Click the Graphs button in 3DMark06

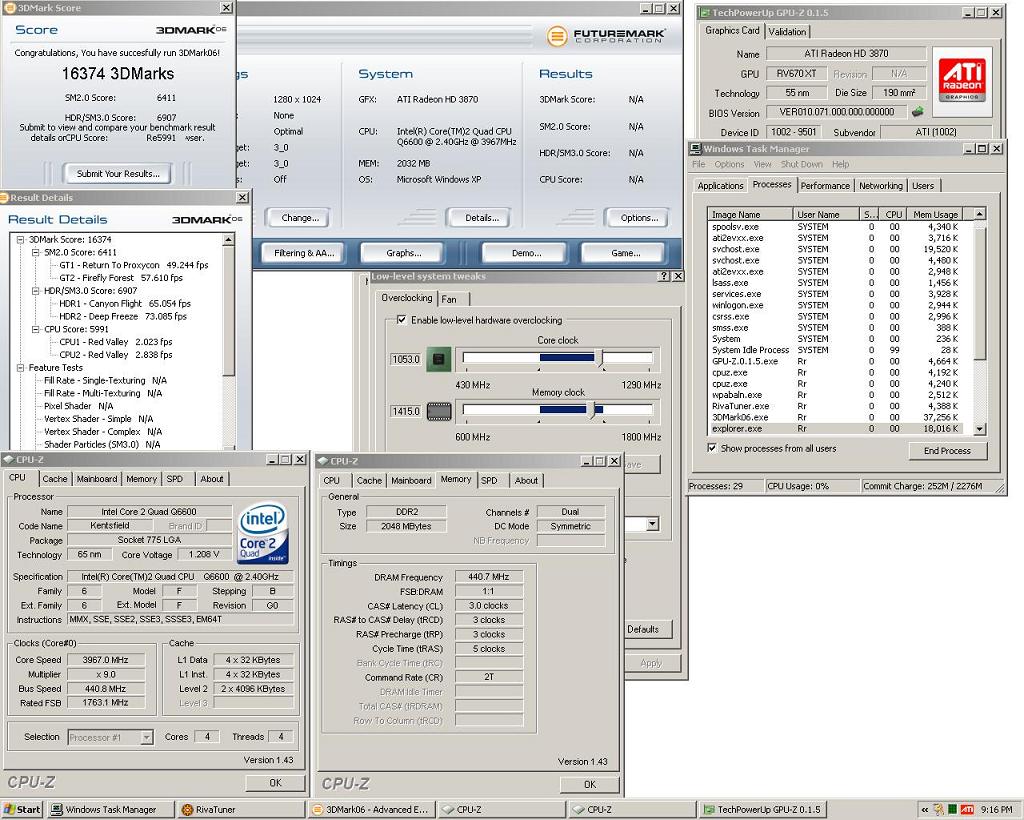[x=404, y=253]
